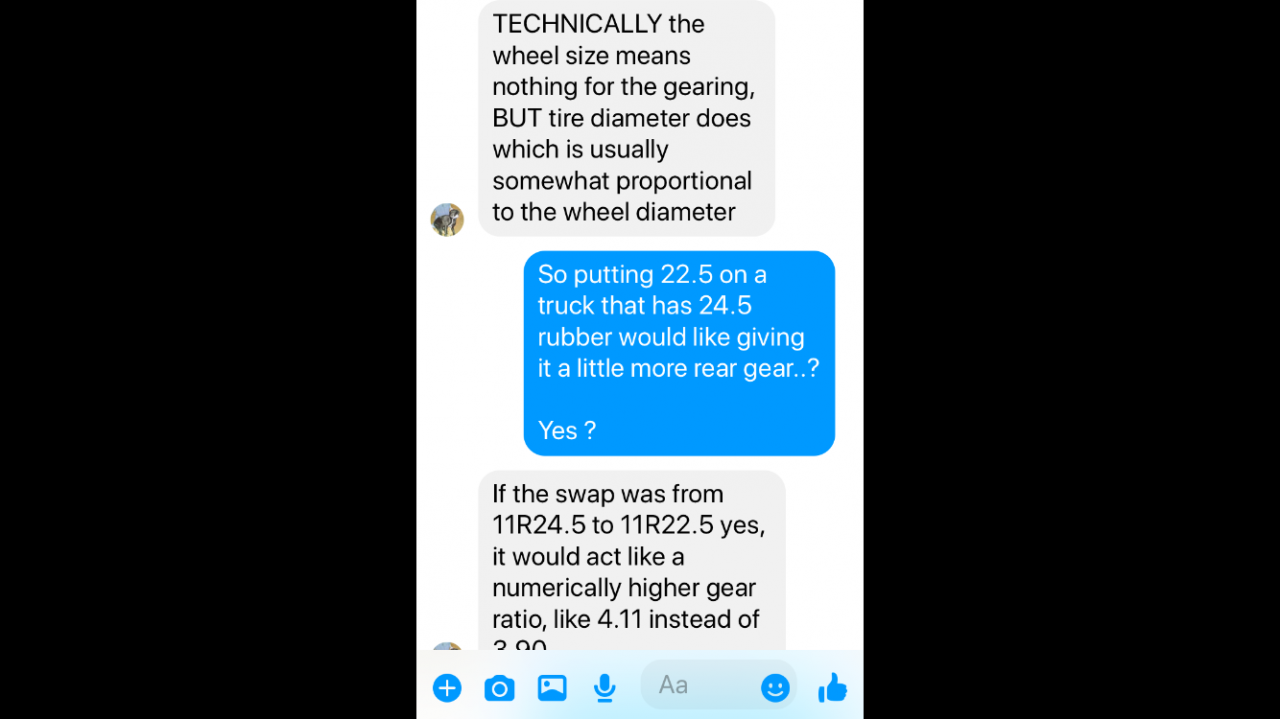Tap the 'to the wheel diameter' text line
1280x719 pixels.
coord(614,212)
